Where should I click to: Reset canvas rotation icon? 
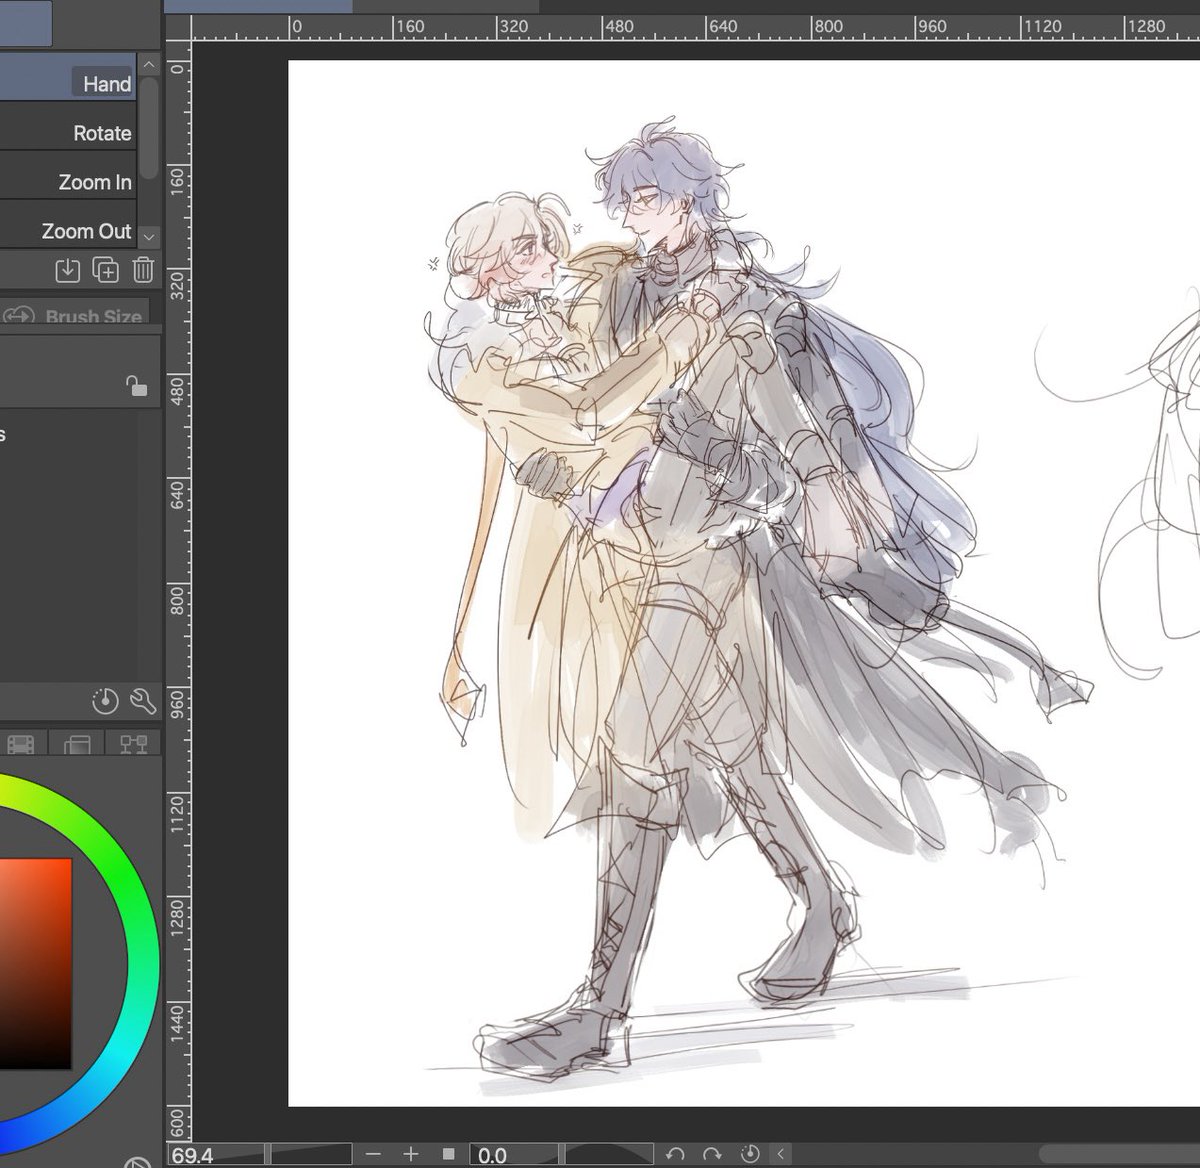point(750,1155)
